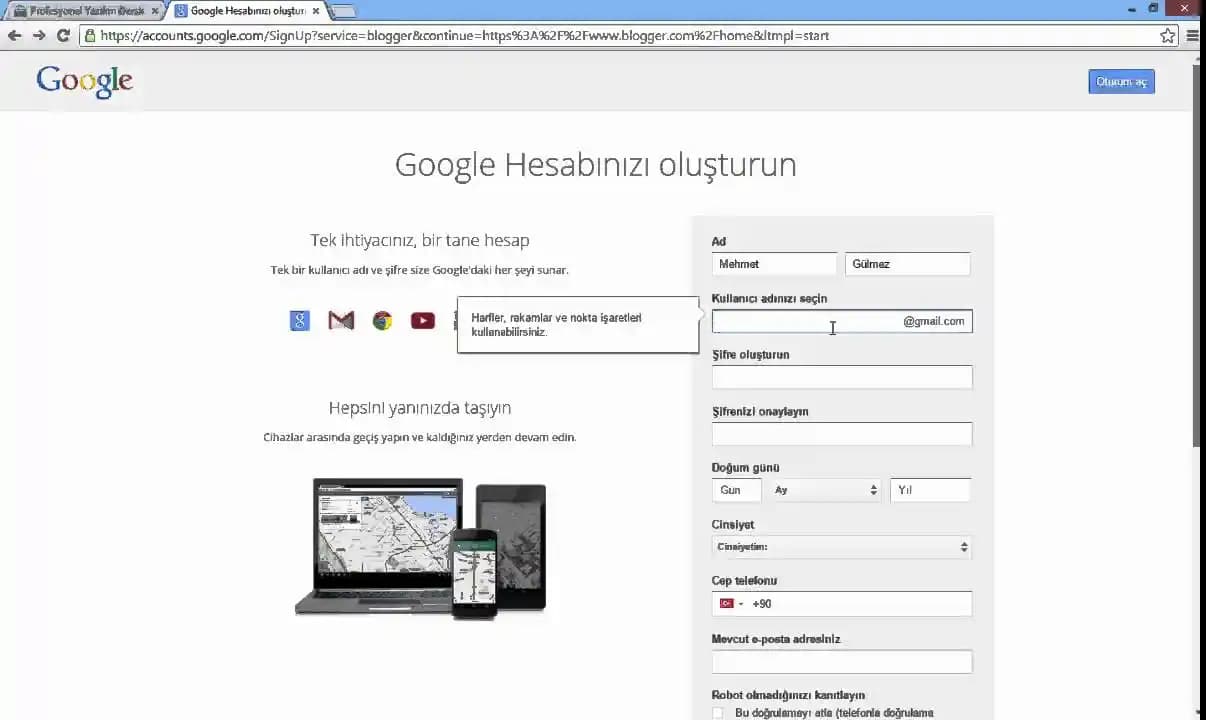Viewport: 1206px width, 720px height.
Task: Open the YouTube icon
Action: pos(422,320)
